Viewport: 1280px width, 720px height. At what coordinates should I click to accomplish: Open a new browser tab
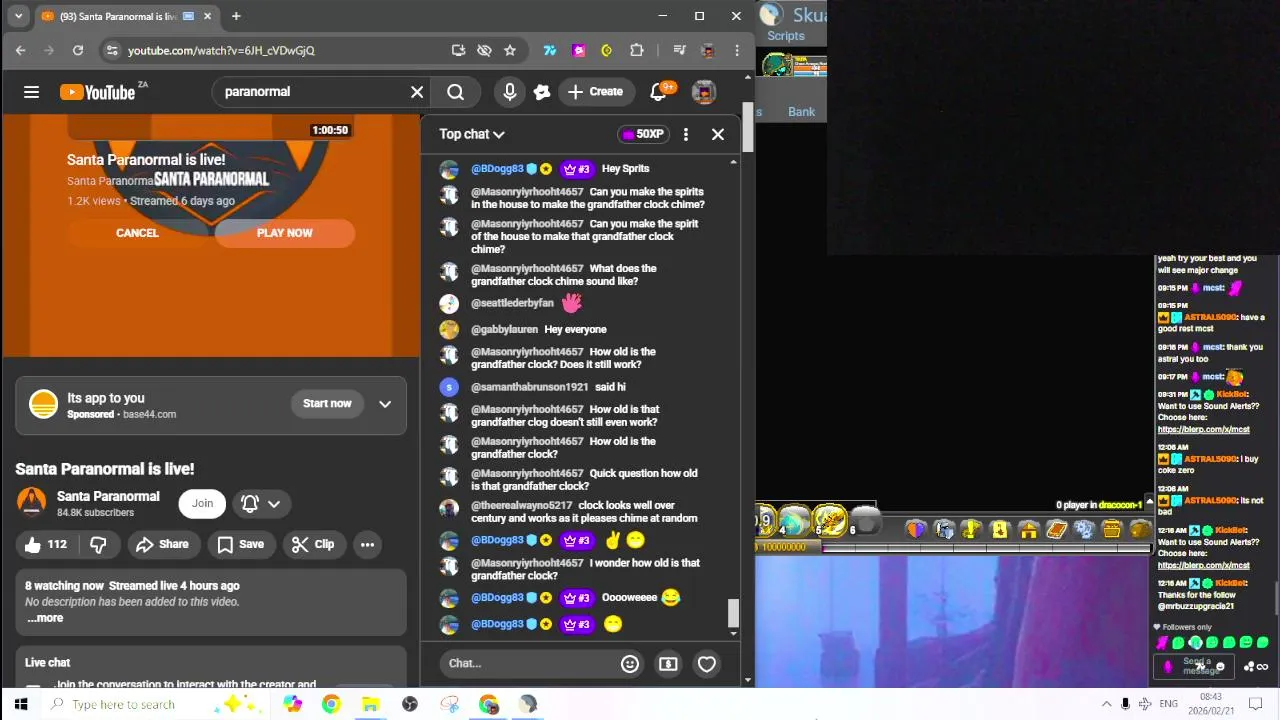(236, 16)
